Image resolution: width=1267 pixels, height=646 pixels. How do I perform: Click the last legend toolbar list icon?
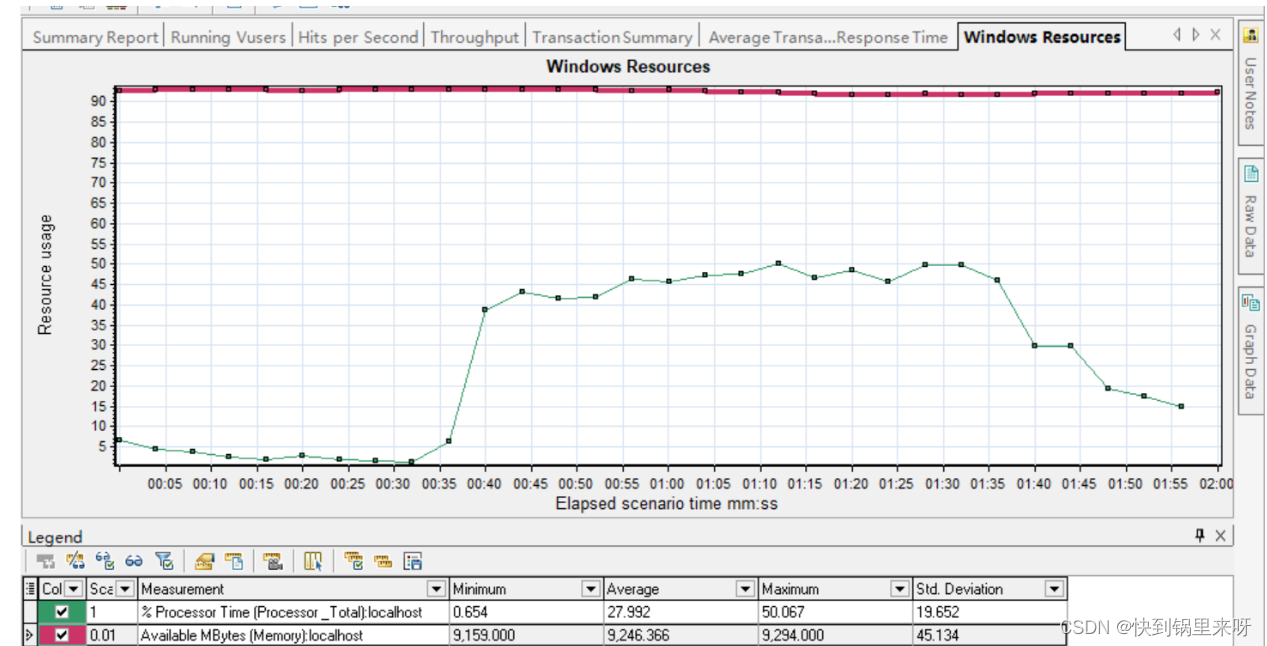pos(413,561)
